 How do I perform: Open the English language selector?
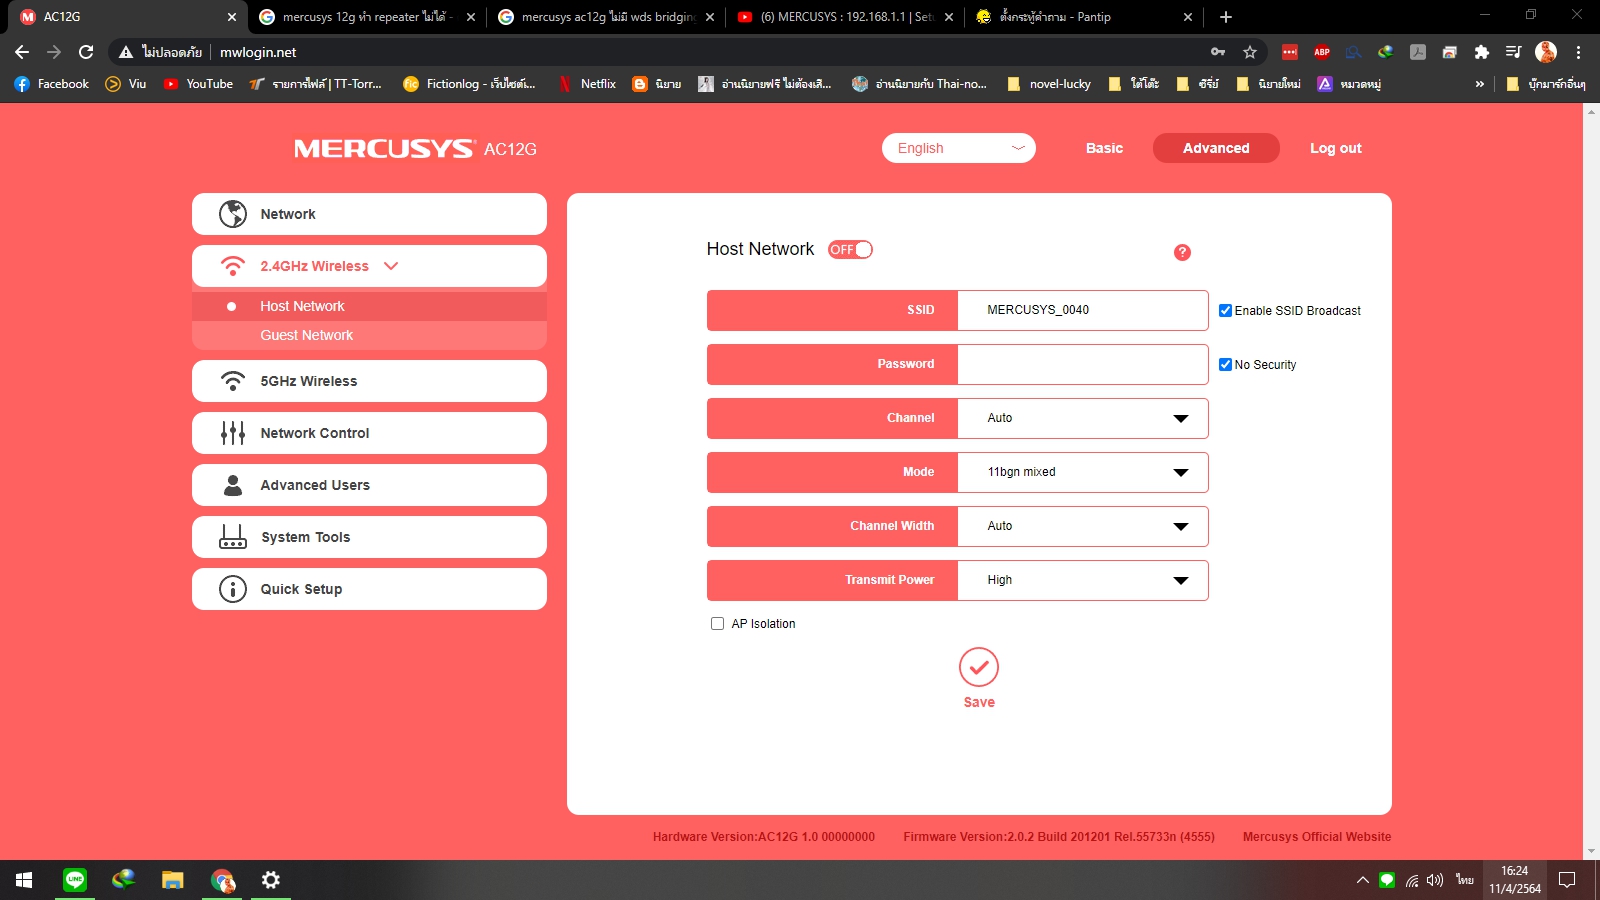pos(959,148)
